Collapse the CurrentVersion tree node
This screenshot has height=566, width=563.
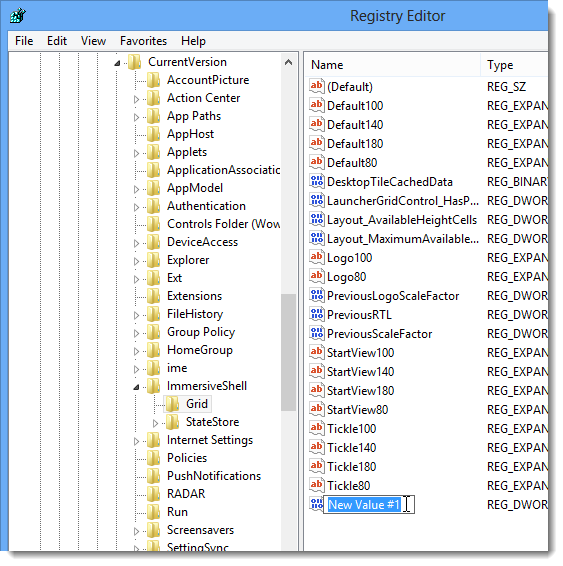click(x=117, y=63)
